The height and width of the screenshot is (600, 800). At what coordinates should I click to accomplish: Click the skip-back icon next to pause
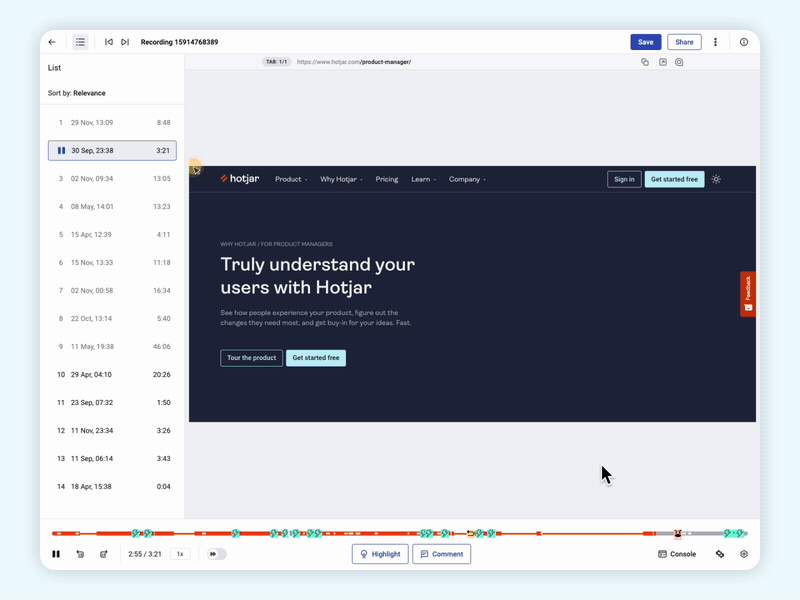click(x=80, y=554)
